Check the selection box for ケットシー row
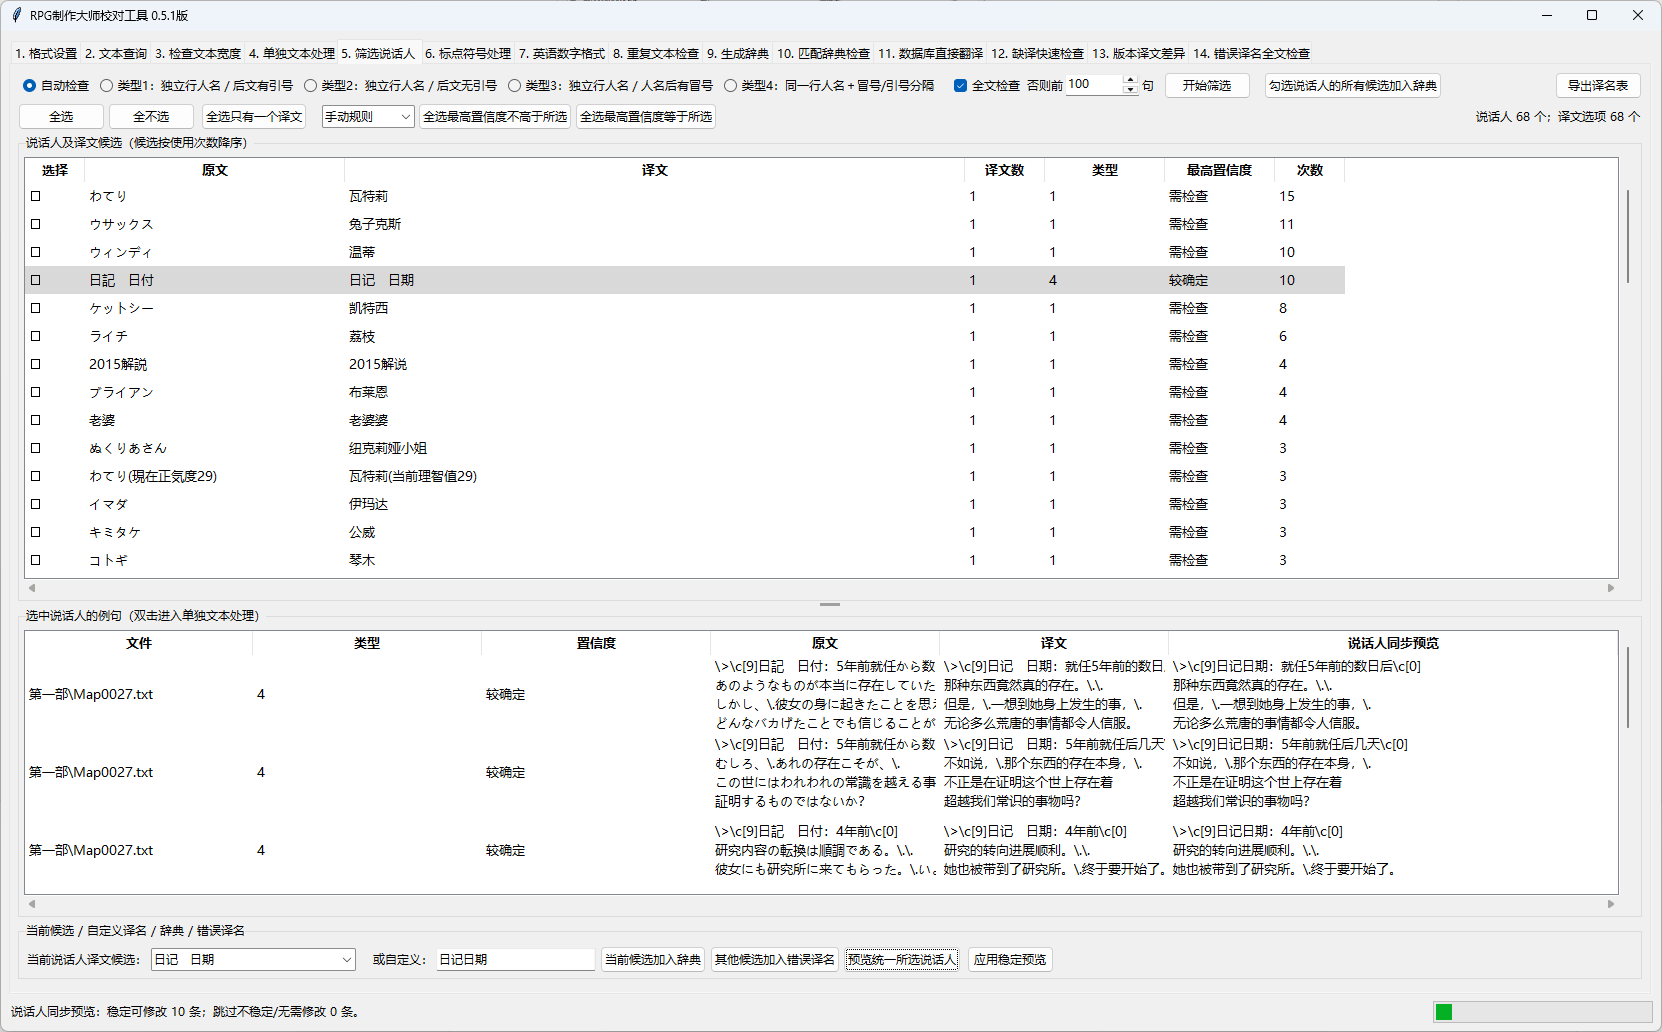 [x=36, y=308]
